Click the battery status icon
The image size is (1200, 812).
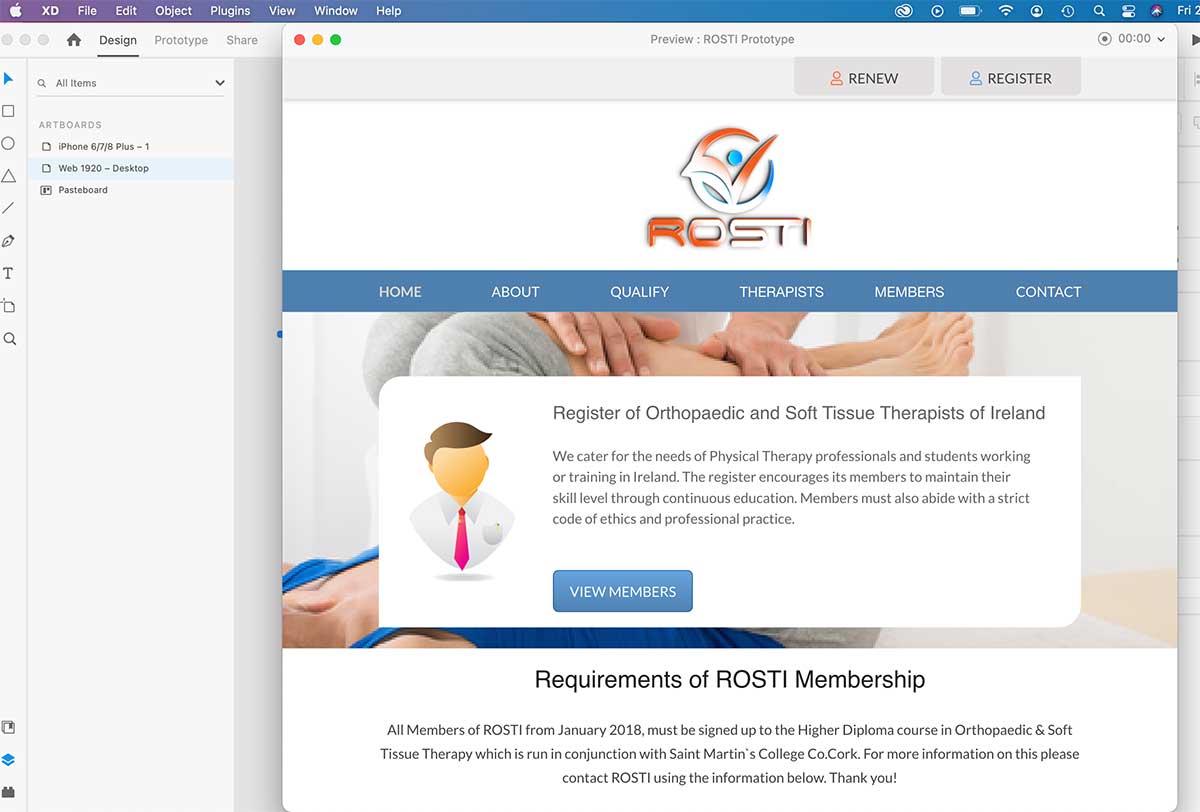pos(970,11)
